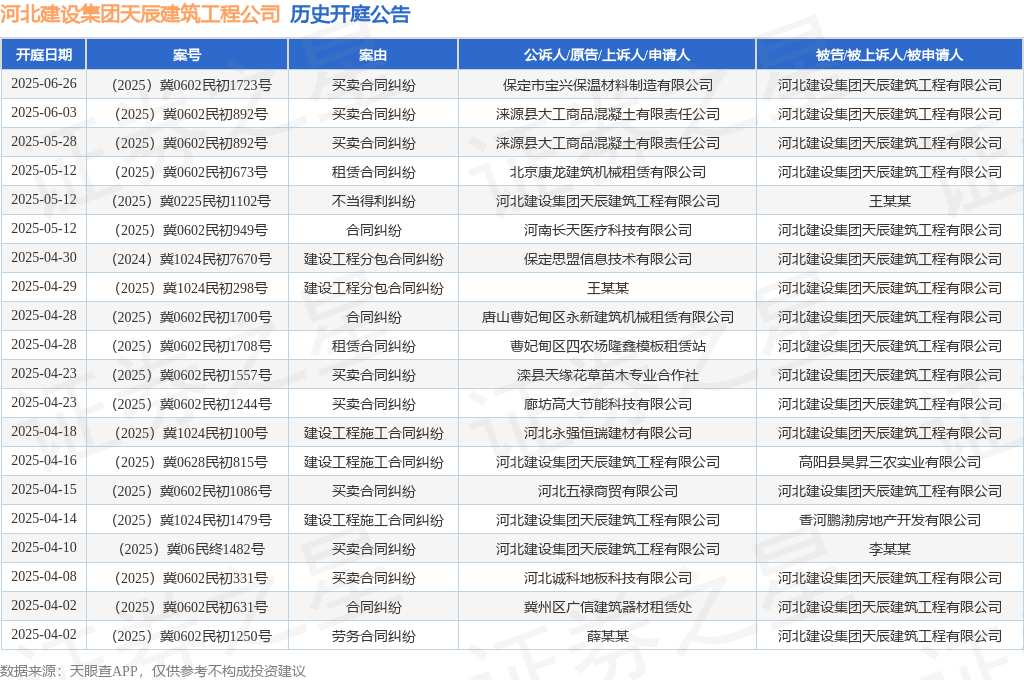Click plaintiff 河南长天医疗科技有限公司
This screenshot has width=1024, height=680.
tap(607, 230)
